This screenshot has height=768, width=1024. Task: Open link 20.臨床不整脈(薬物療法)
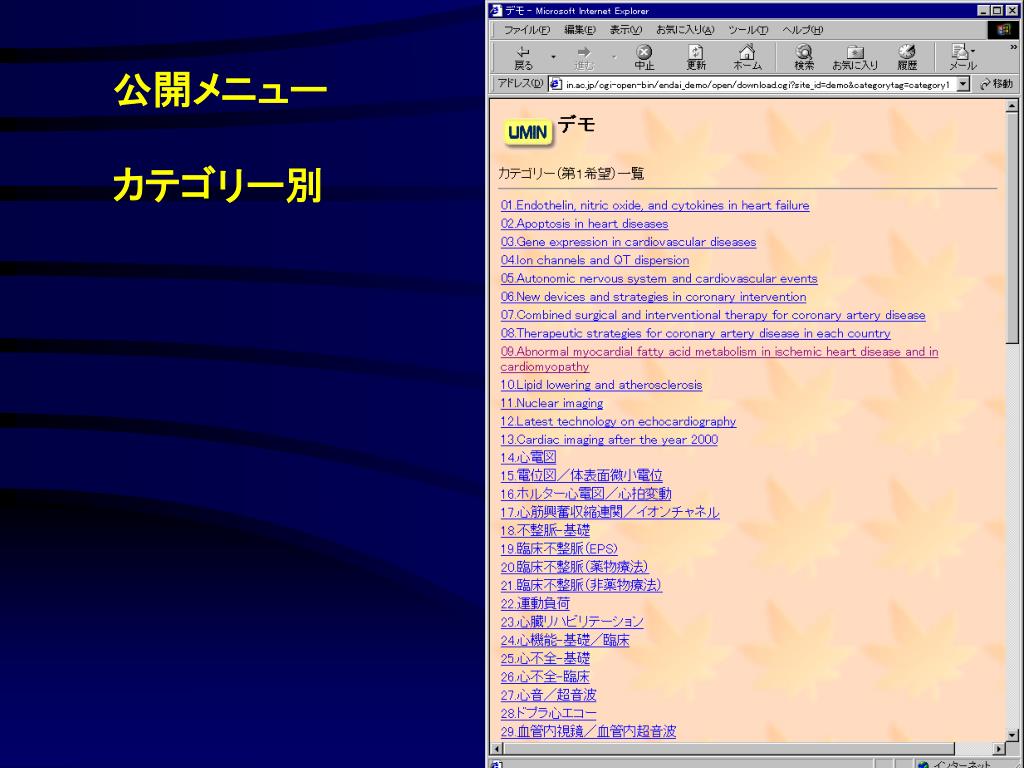(575, 567)
